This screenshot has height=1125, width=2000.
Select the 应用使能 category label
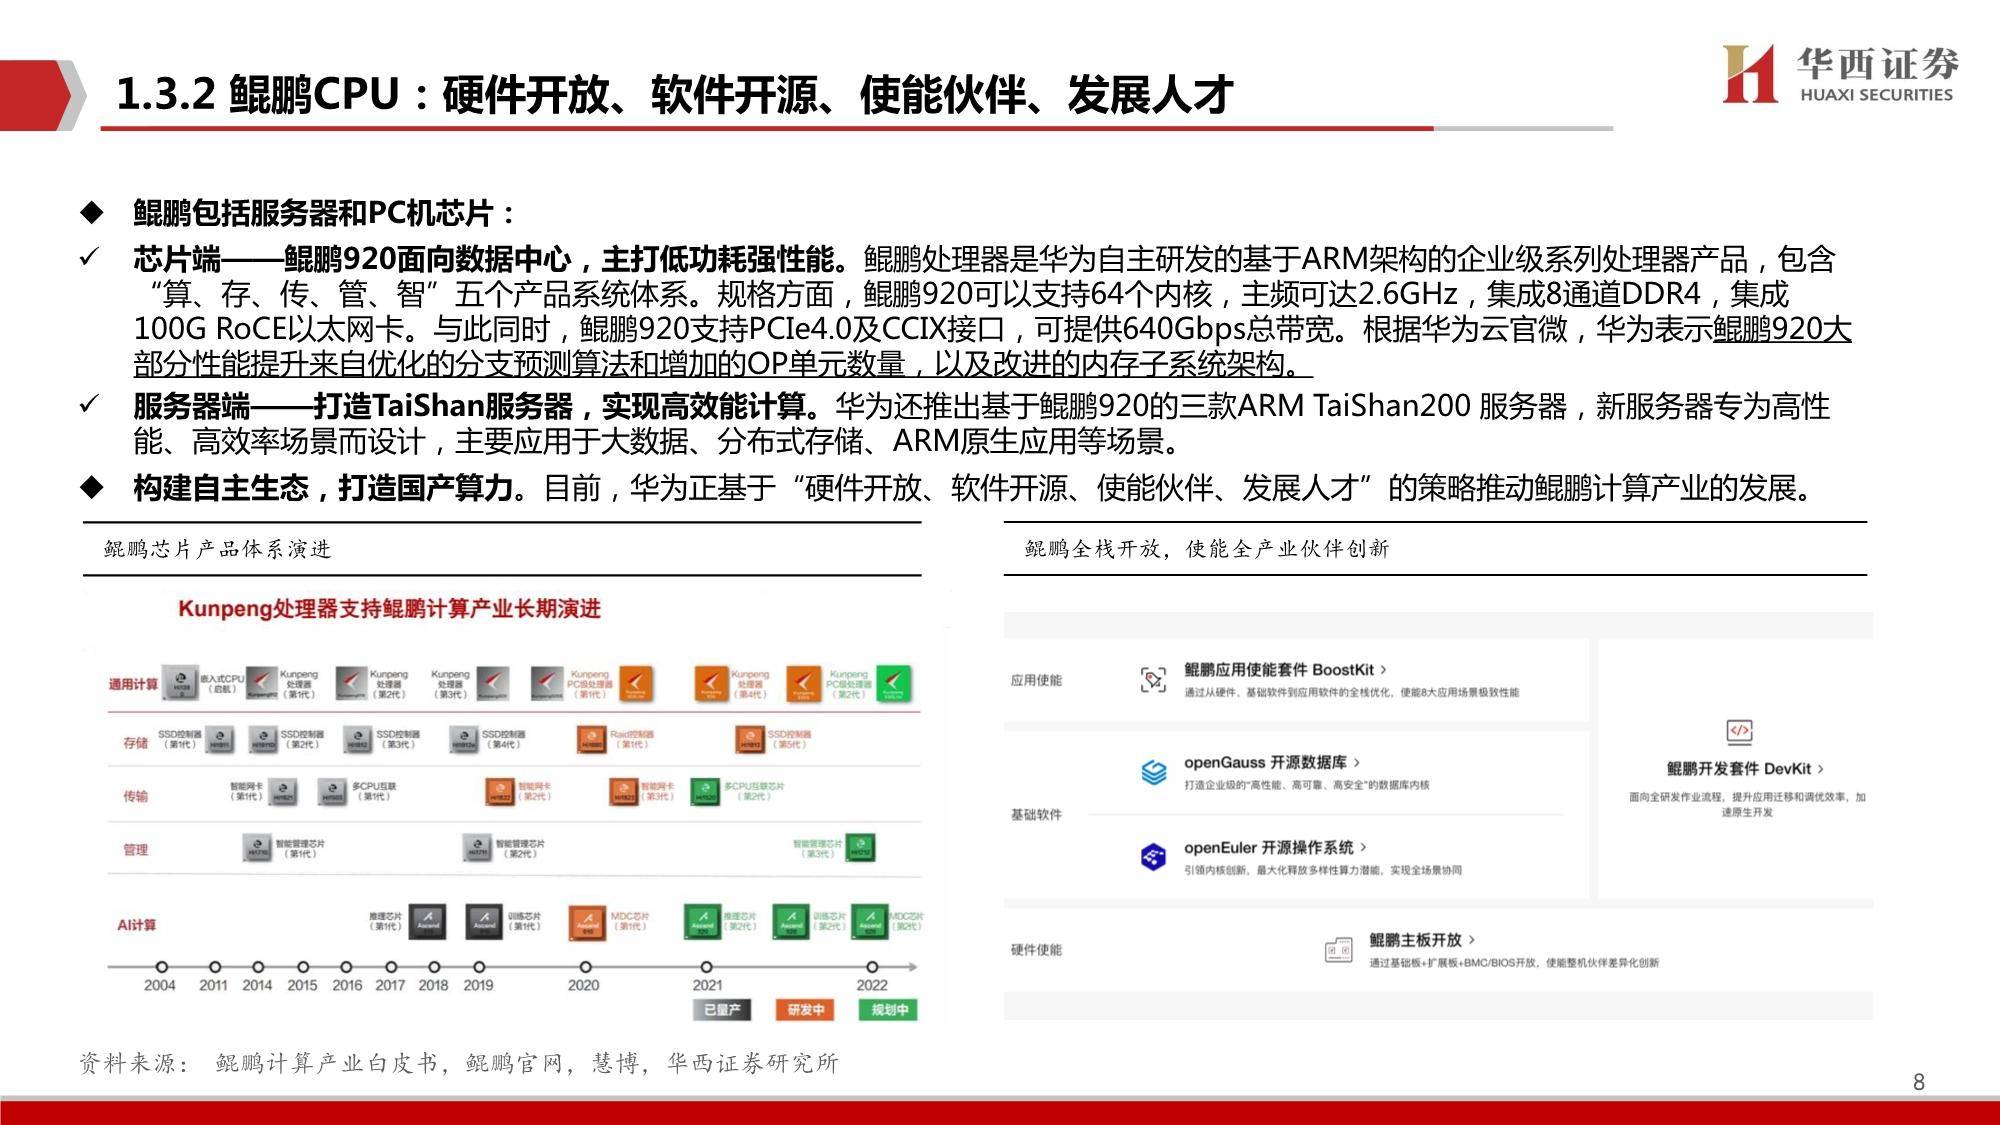pyautogui.click(x=1036, y=681)
